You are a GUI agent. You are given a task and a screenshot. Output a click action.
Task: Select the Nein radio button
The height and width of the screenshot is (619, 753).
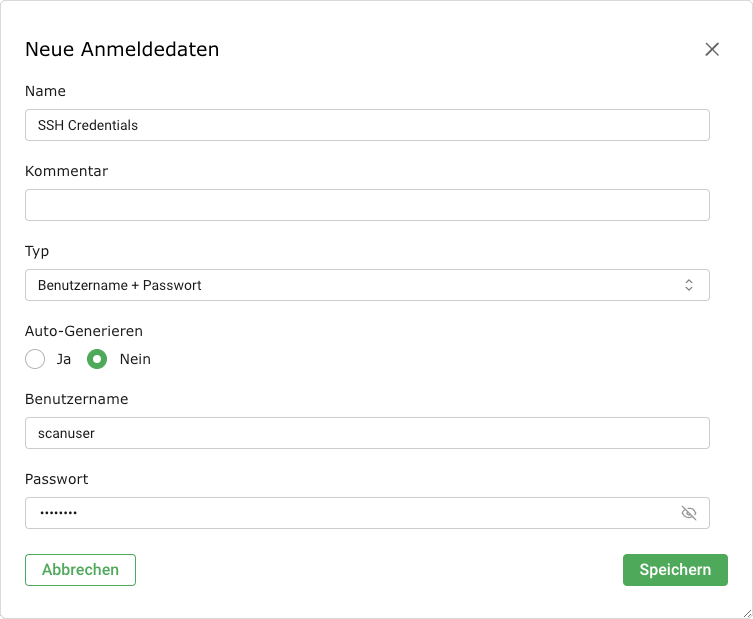tap(97, 359)
